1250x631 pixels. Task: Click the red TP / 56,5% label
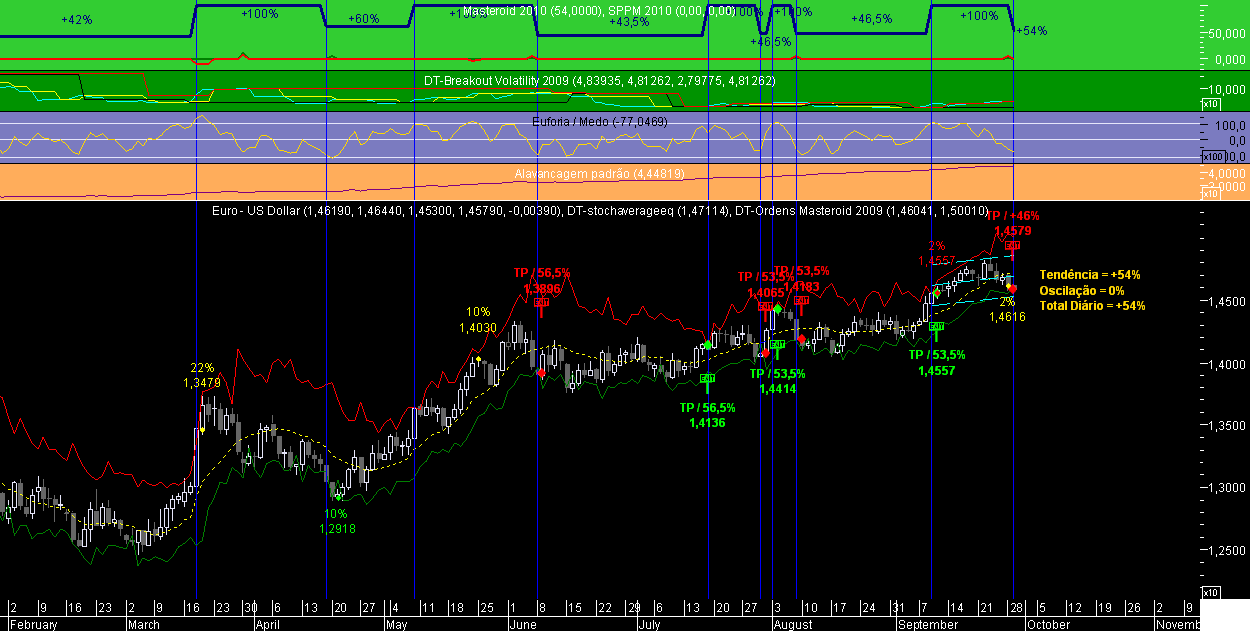[542, 272]
